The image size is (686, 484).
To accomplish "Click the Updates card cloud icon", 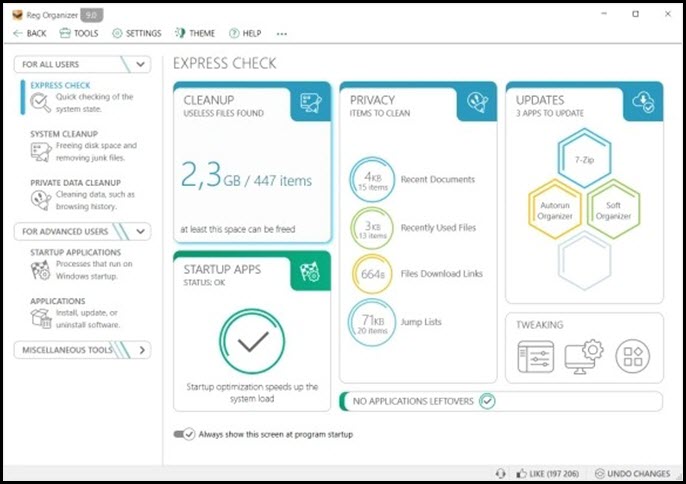I will point(643,102).
